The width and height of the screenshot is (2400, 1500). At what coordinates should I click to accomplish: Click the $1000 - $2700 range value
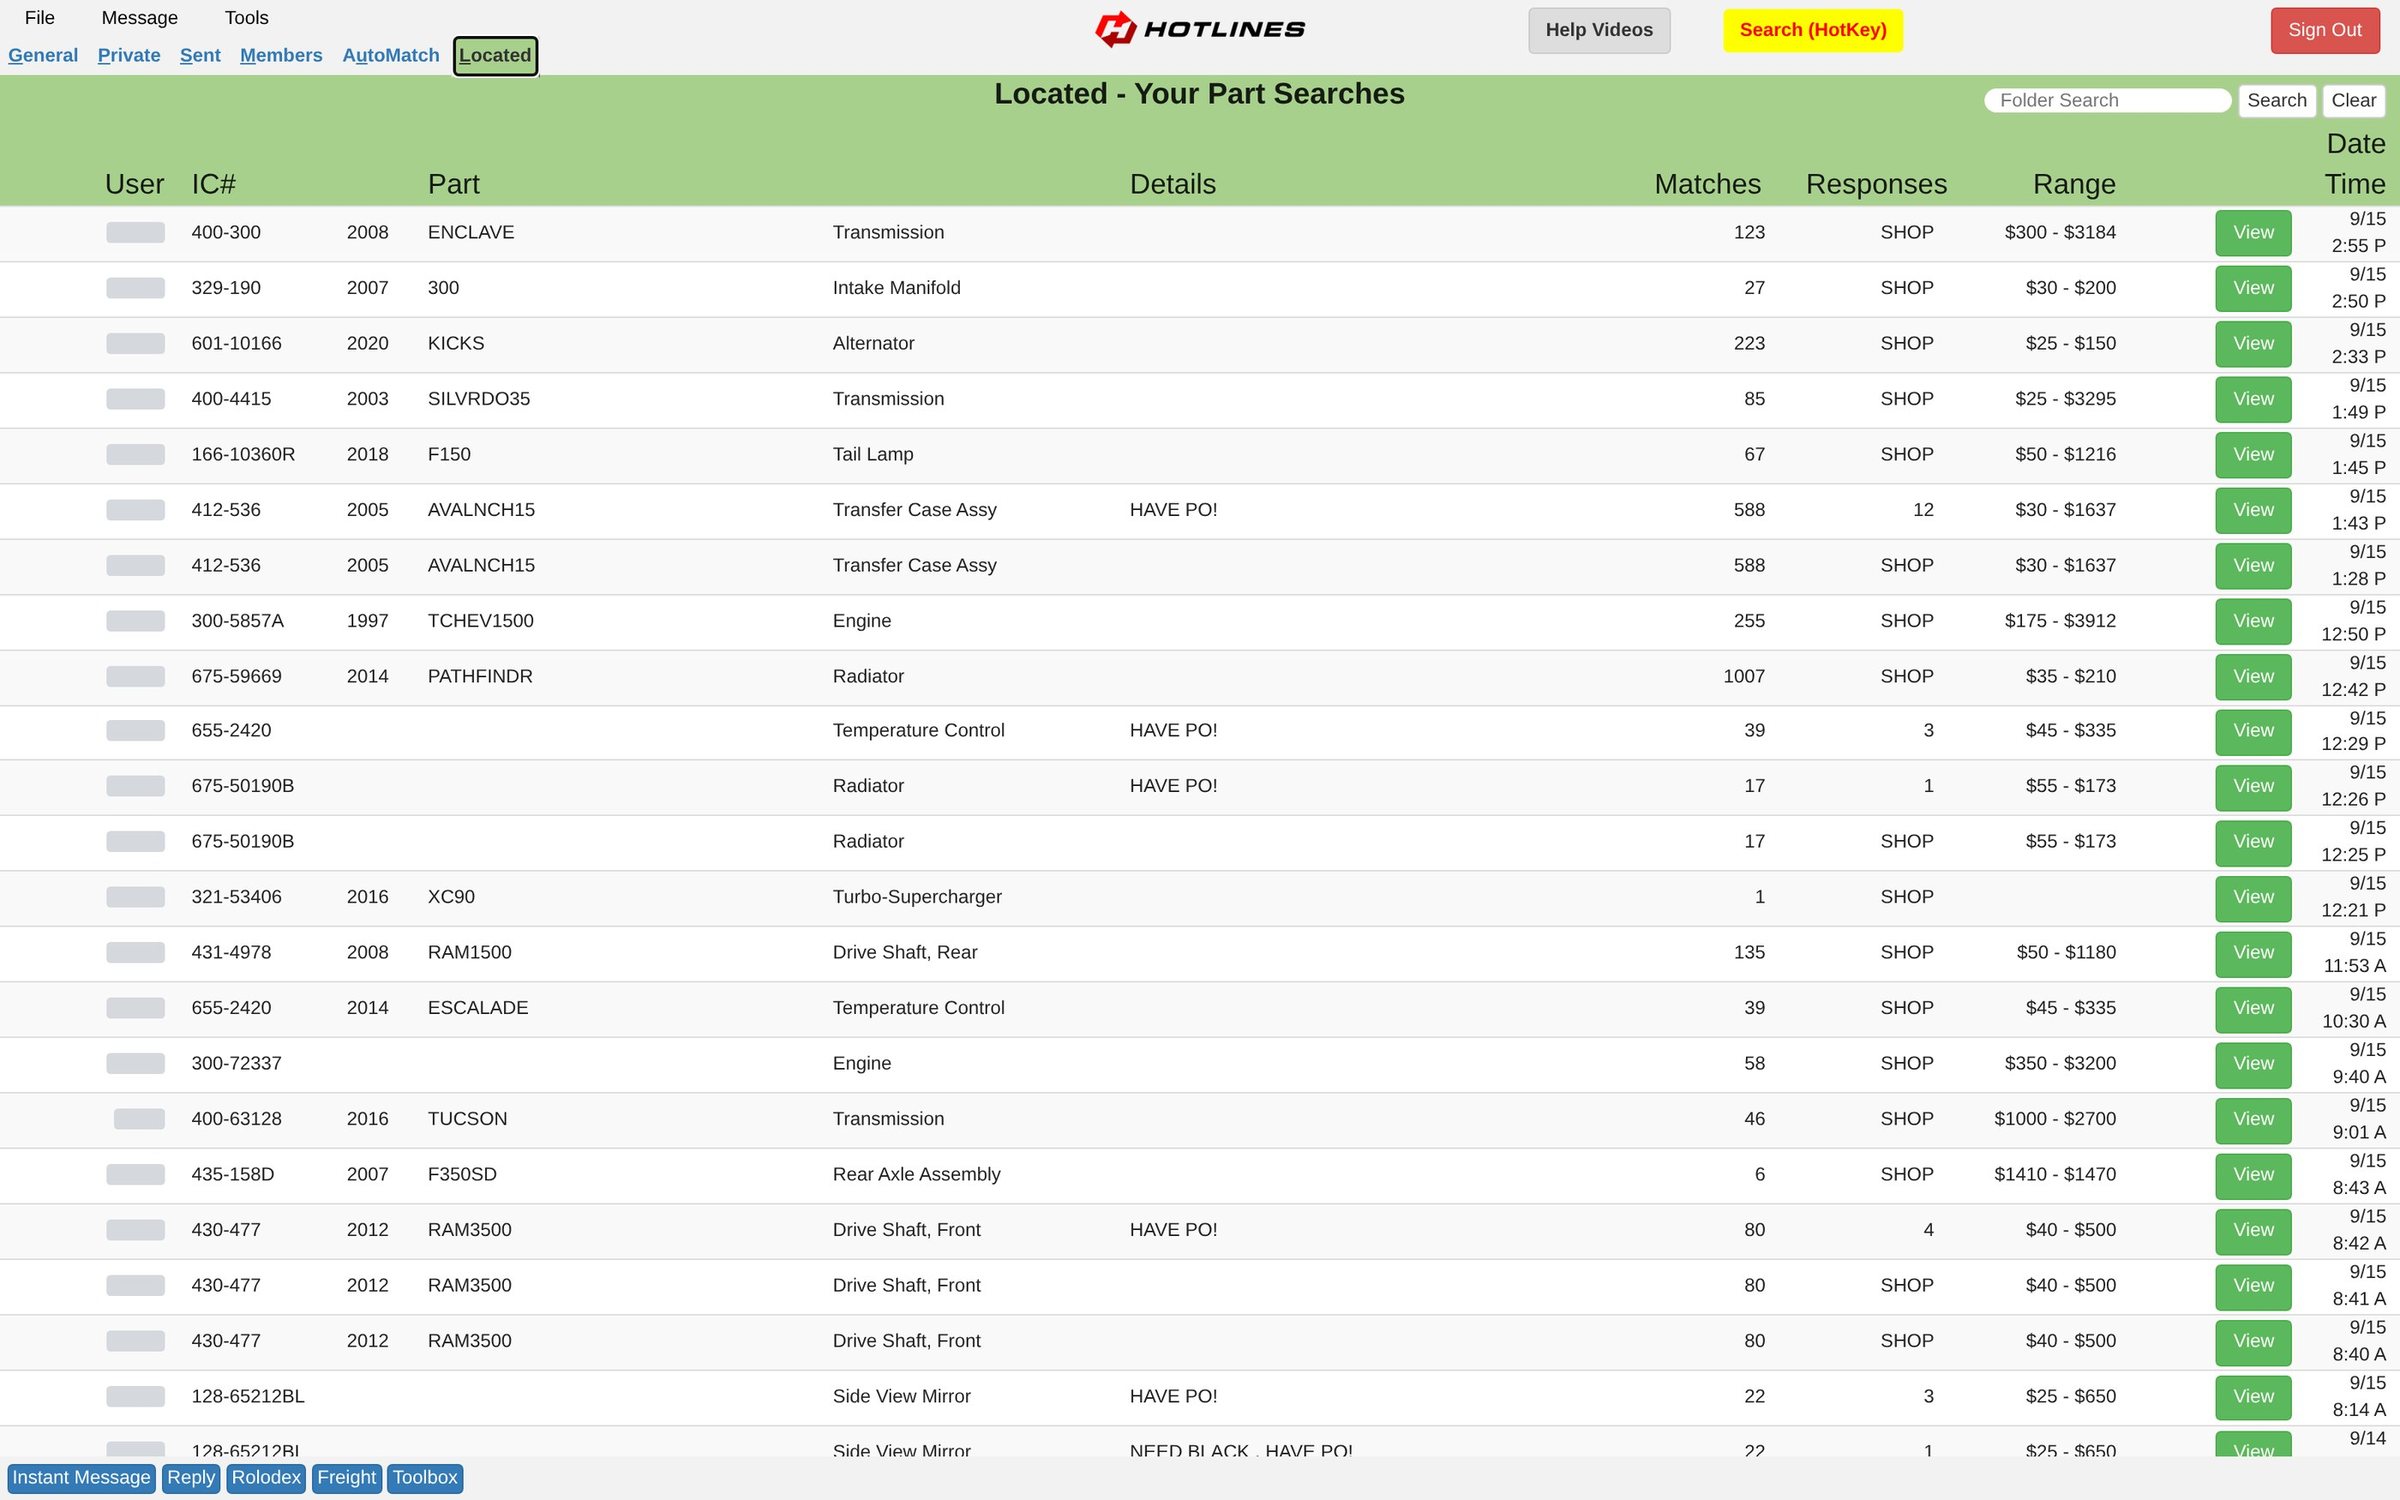point(2055,1119)
